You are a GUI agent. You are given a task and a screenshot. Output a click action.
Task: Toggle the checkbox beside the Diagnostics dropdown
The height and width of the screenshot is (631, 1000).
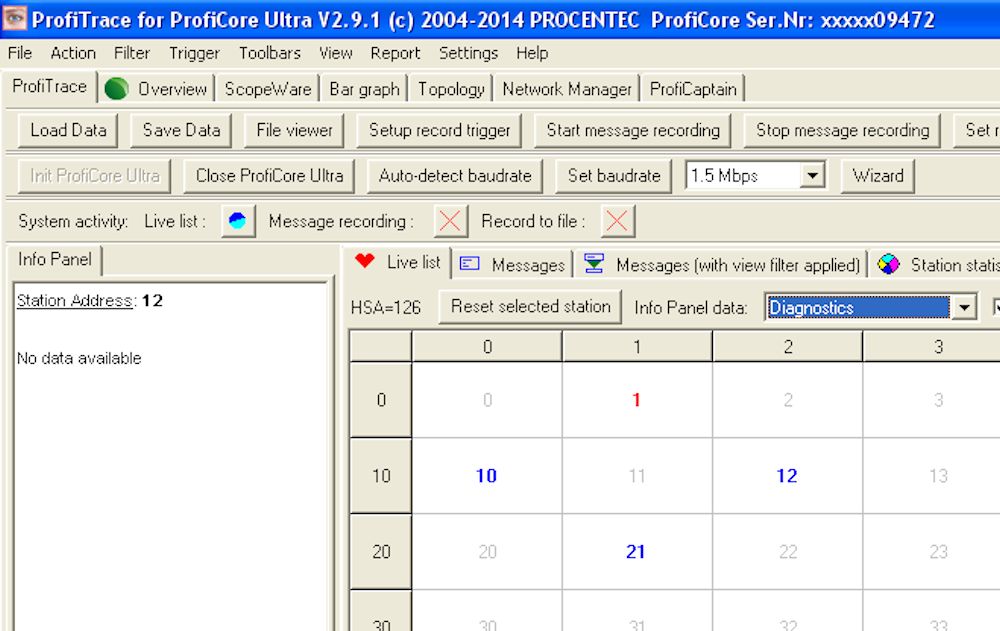coord(996,308)
